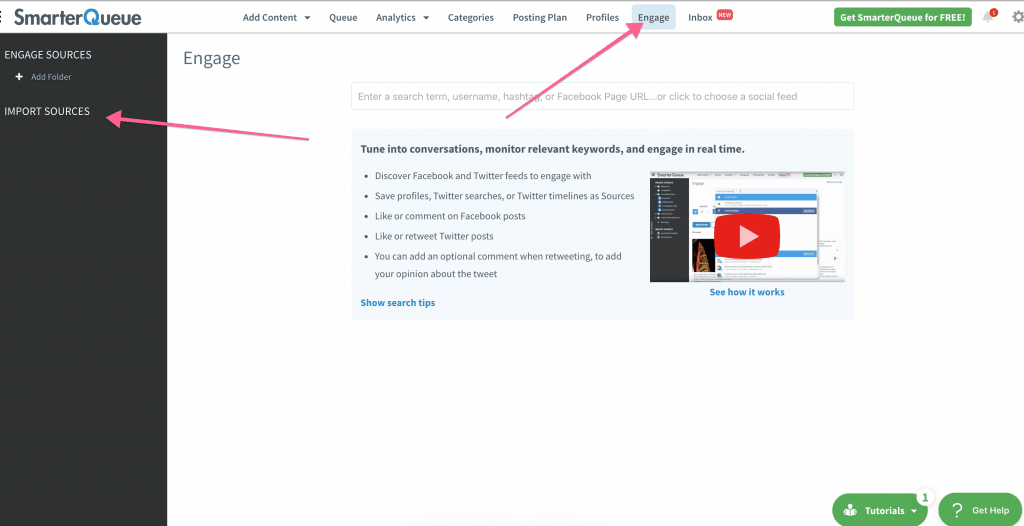Click the Like or retweet Twitter posts bullet
The height and width of the screenshot is (526, 1024).
click(434, 237)
